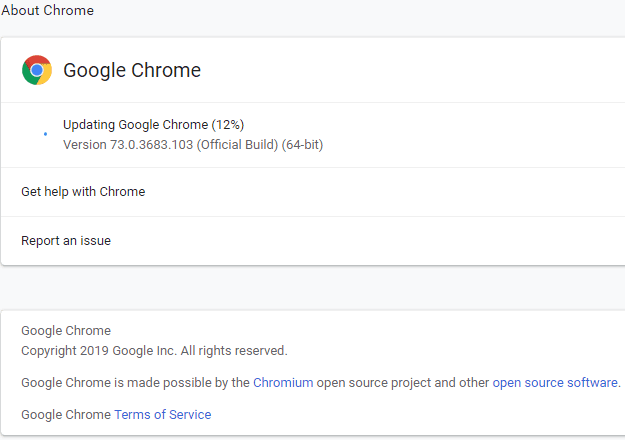Viewport: 625px width, 440px height.
Task: Click the About Chrome page heading
Action: click(x=47, y=11)
